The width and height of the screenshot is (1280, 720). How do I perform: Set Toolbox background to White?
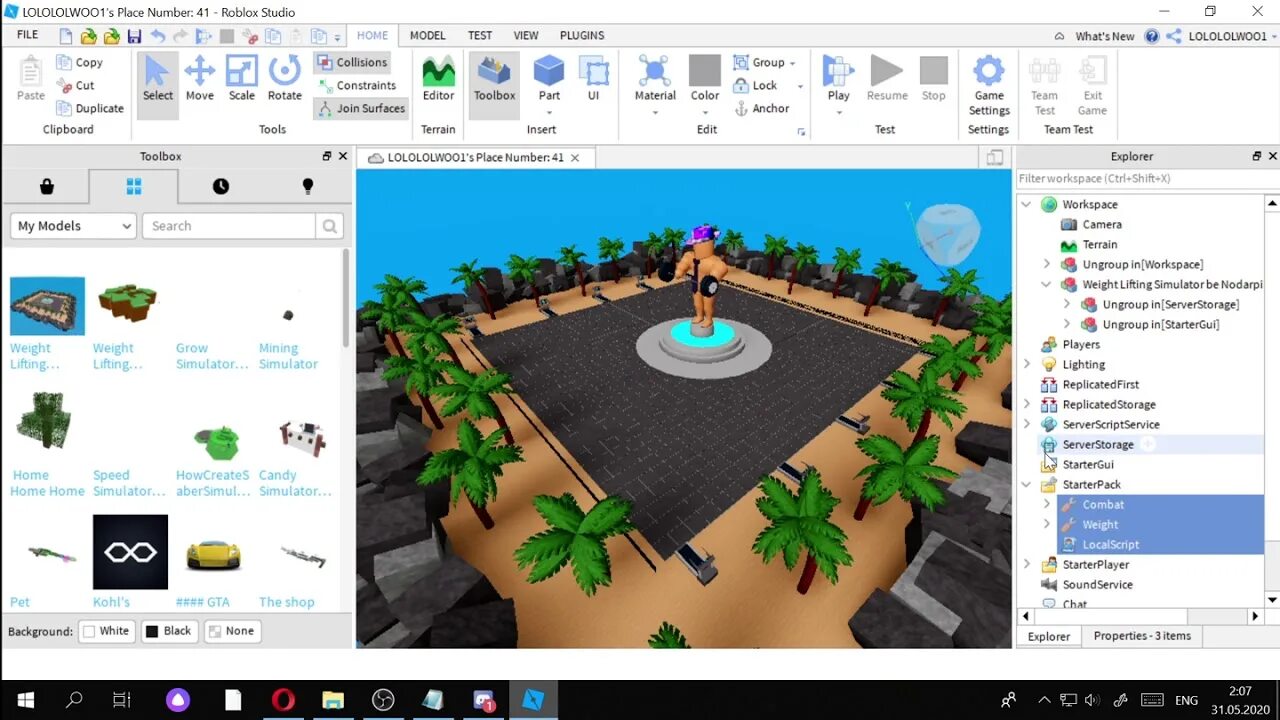pyautogui.click(x=106, y=631)
